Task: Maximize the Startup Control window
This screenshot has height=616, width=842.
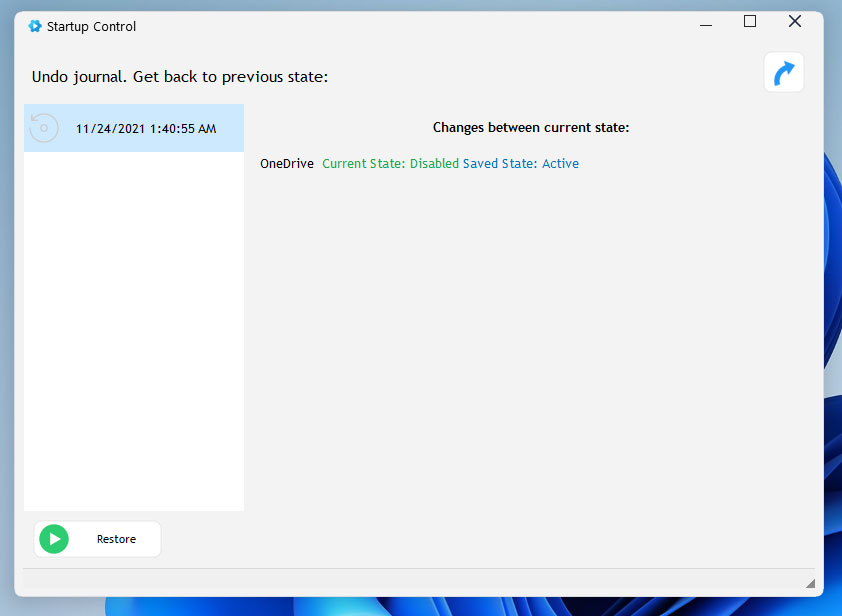Action: [x=750, y=22]
